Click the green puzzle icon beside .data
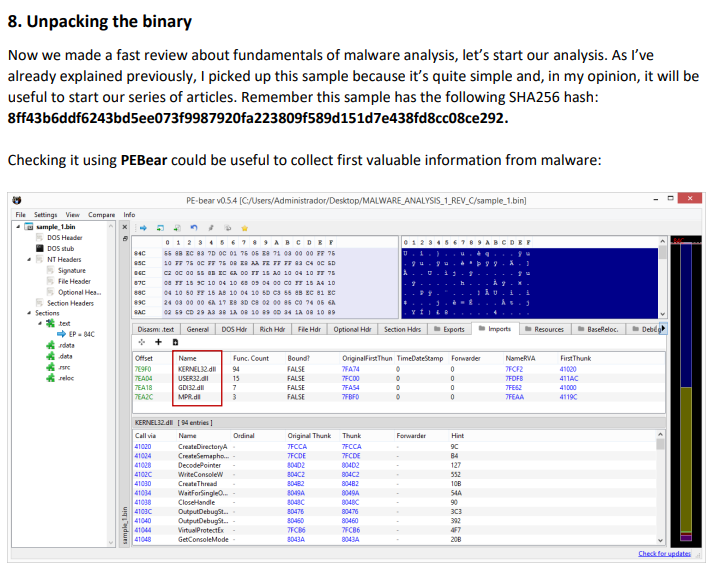This screenshot has height=568, width=714. click(x=50, y=356)
